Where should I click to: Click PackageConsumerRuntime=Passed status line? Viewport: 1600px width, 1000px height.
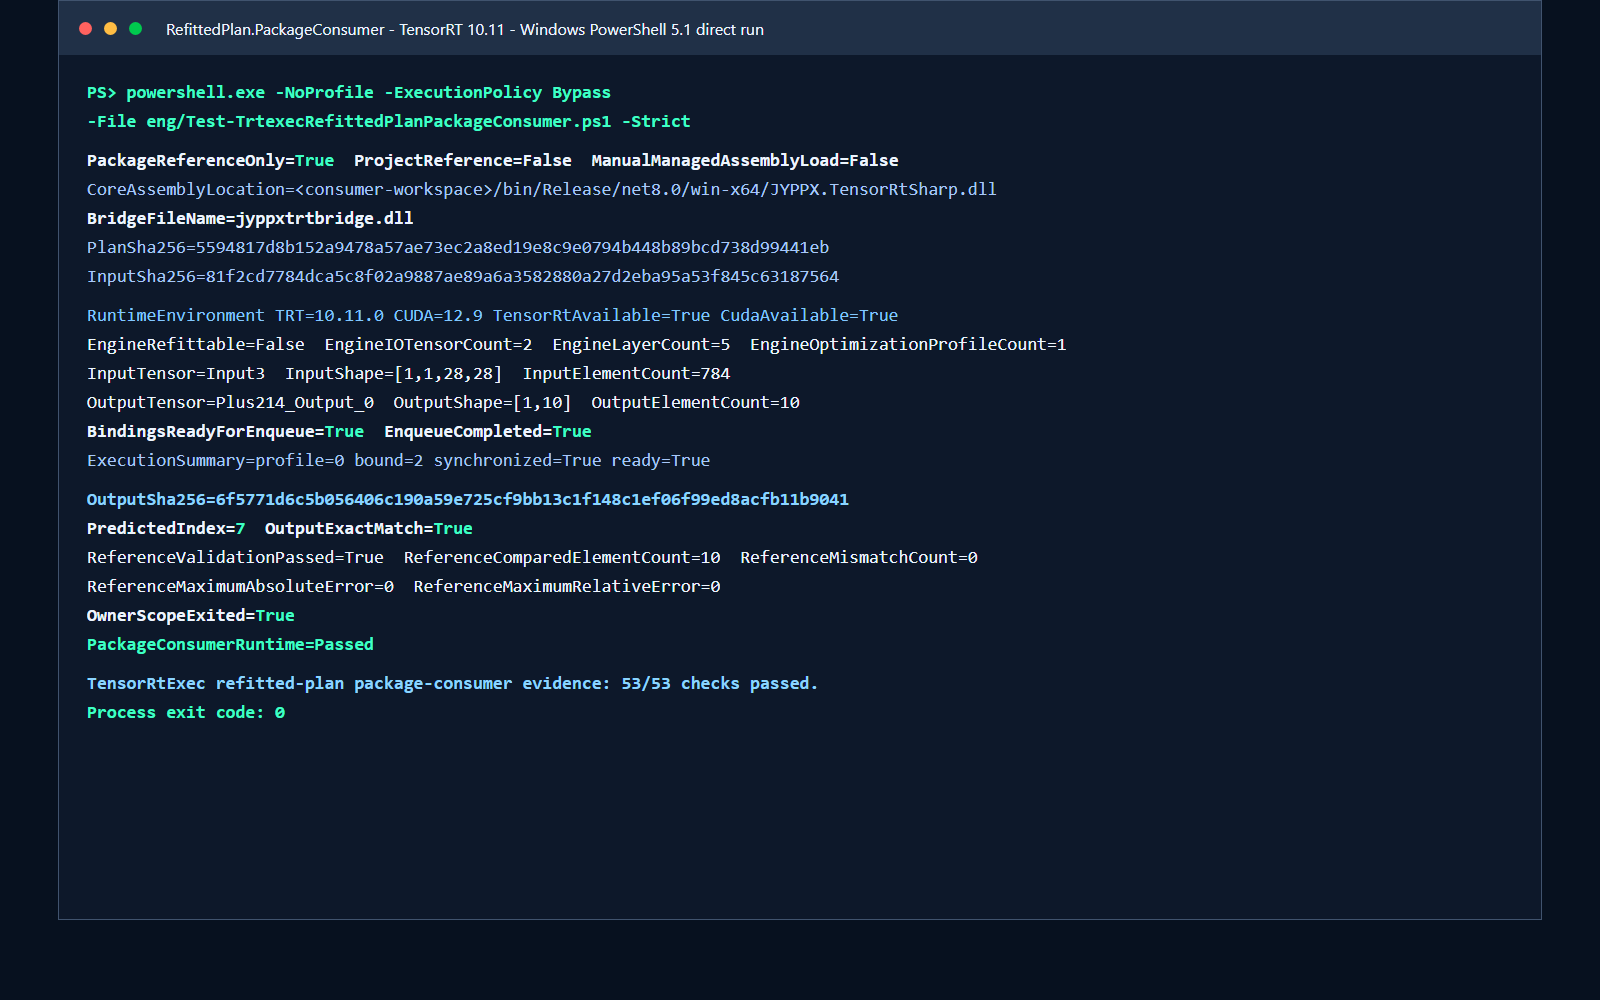coord(230,645)
